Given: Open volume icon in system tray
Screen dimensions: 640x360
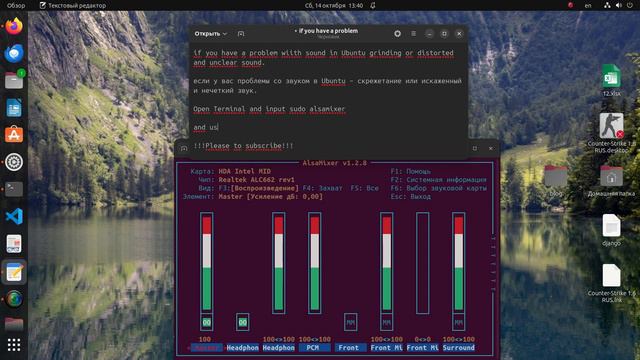Looking at the screenshot, I should (x=619, y=5).
